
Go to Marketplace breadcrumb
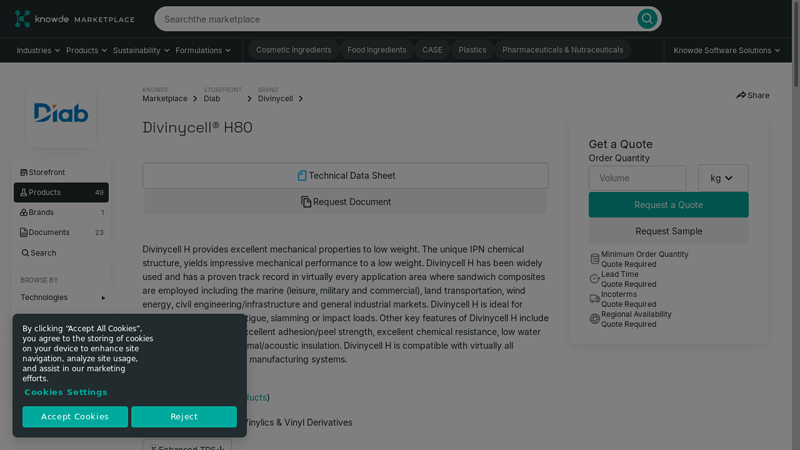(x=165, y=98)
